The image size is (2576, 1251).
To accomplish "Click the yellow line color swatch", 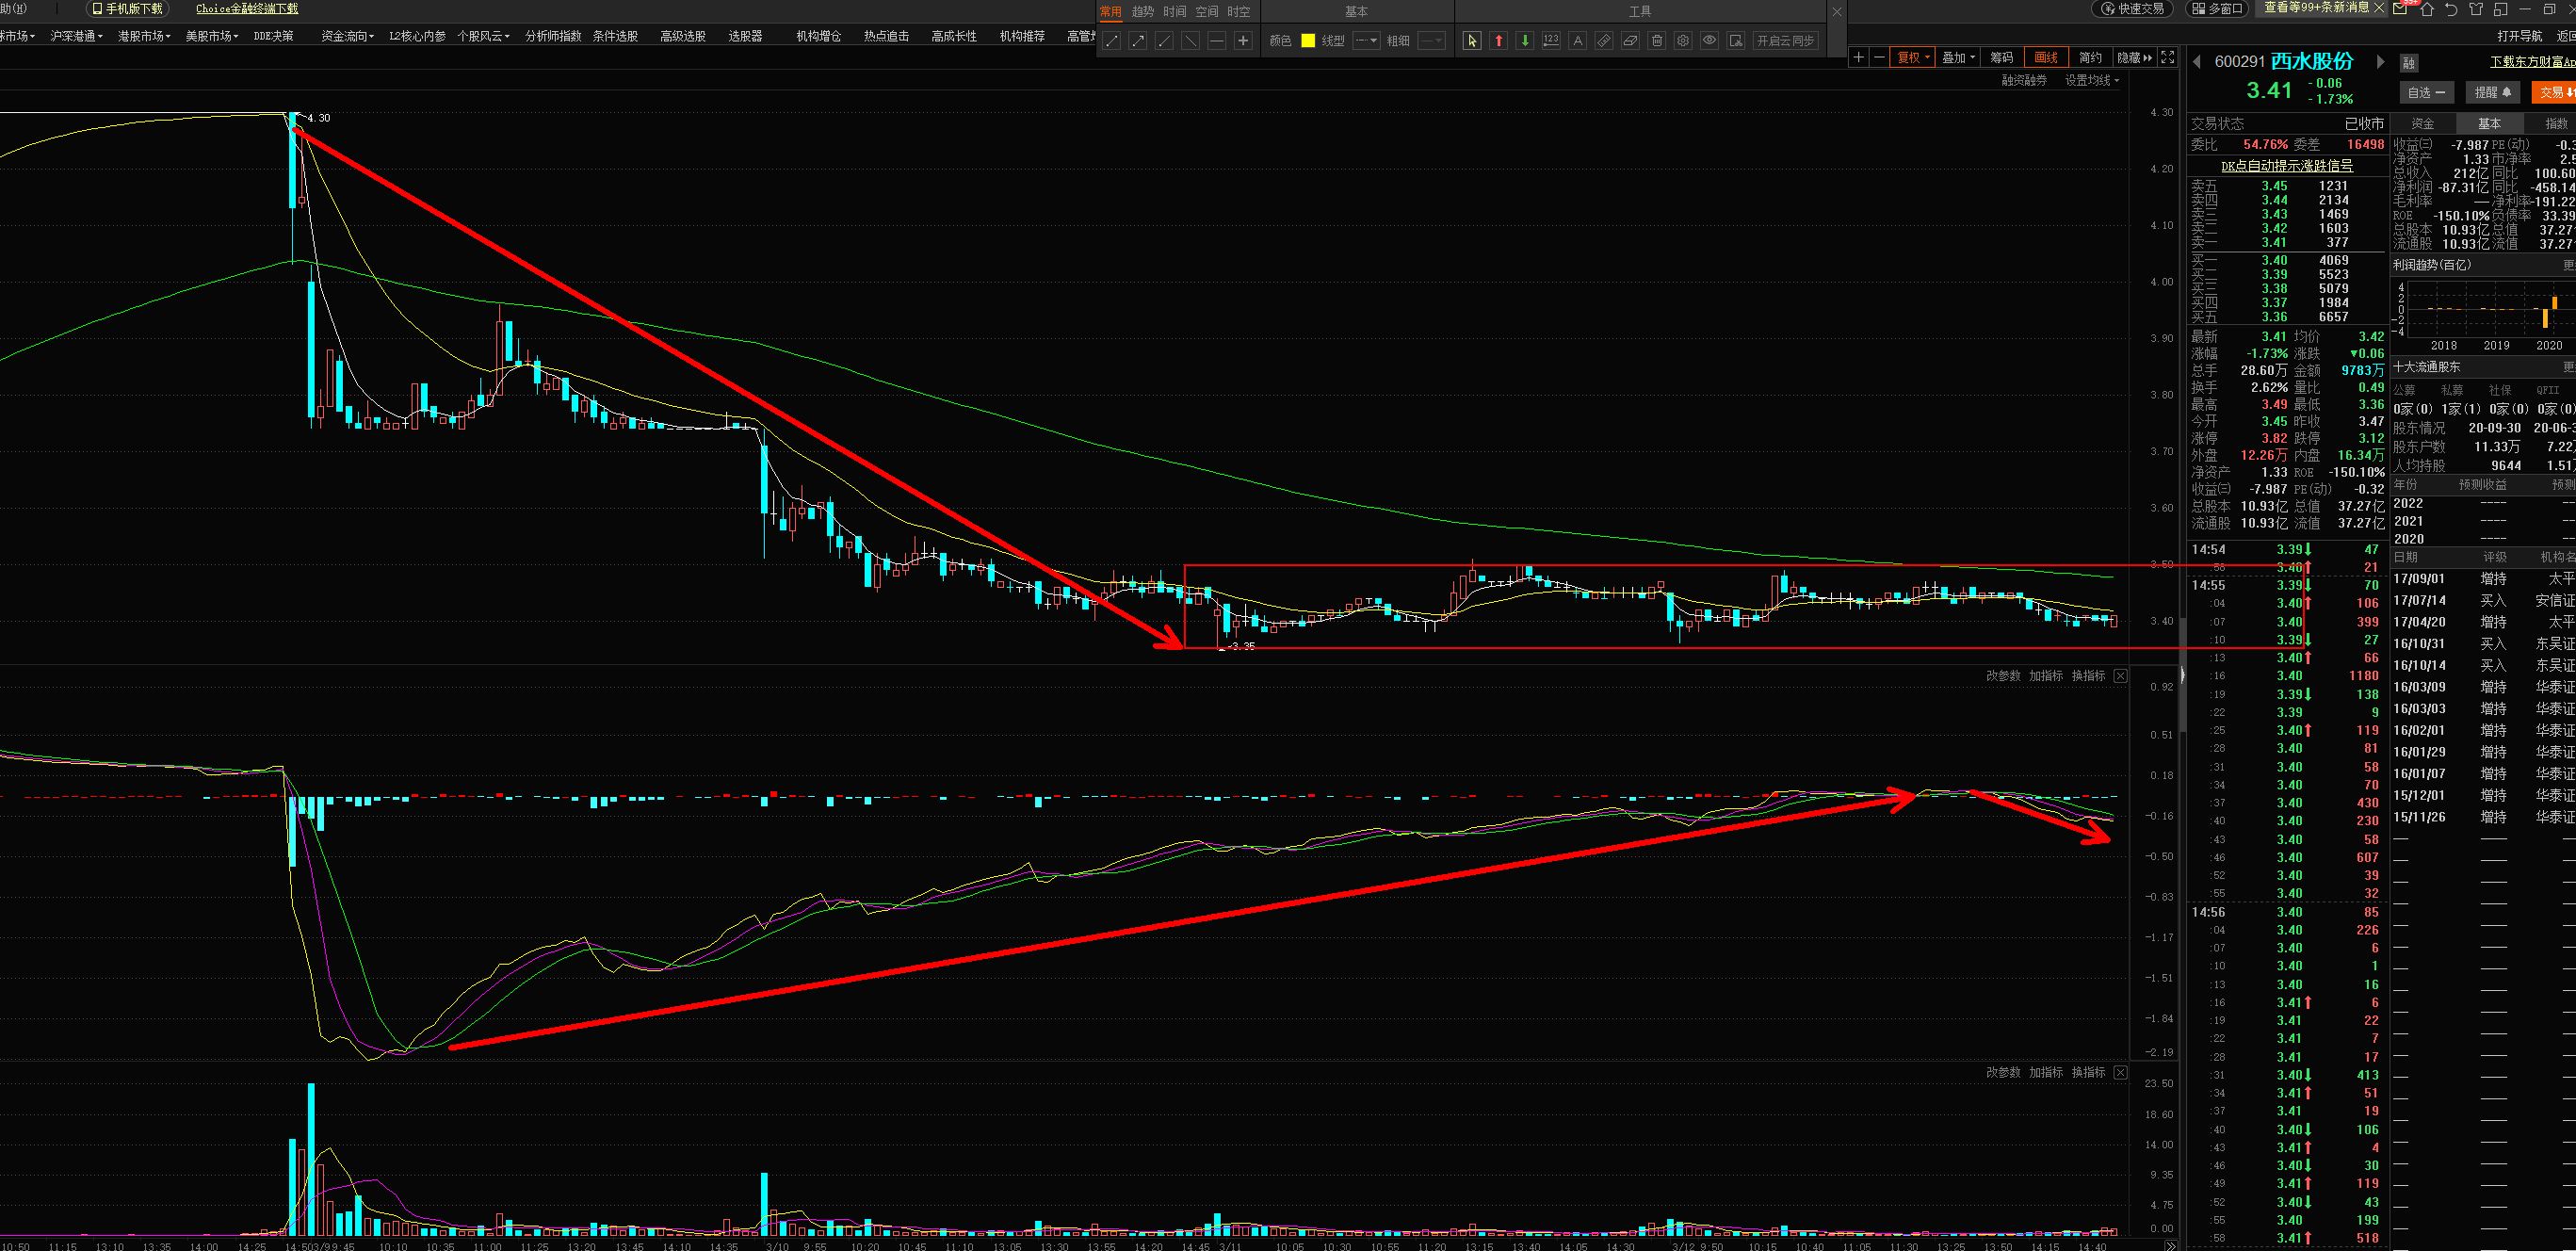I will [x=1308, y=41].
